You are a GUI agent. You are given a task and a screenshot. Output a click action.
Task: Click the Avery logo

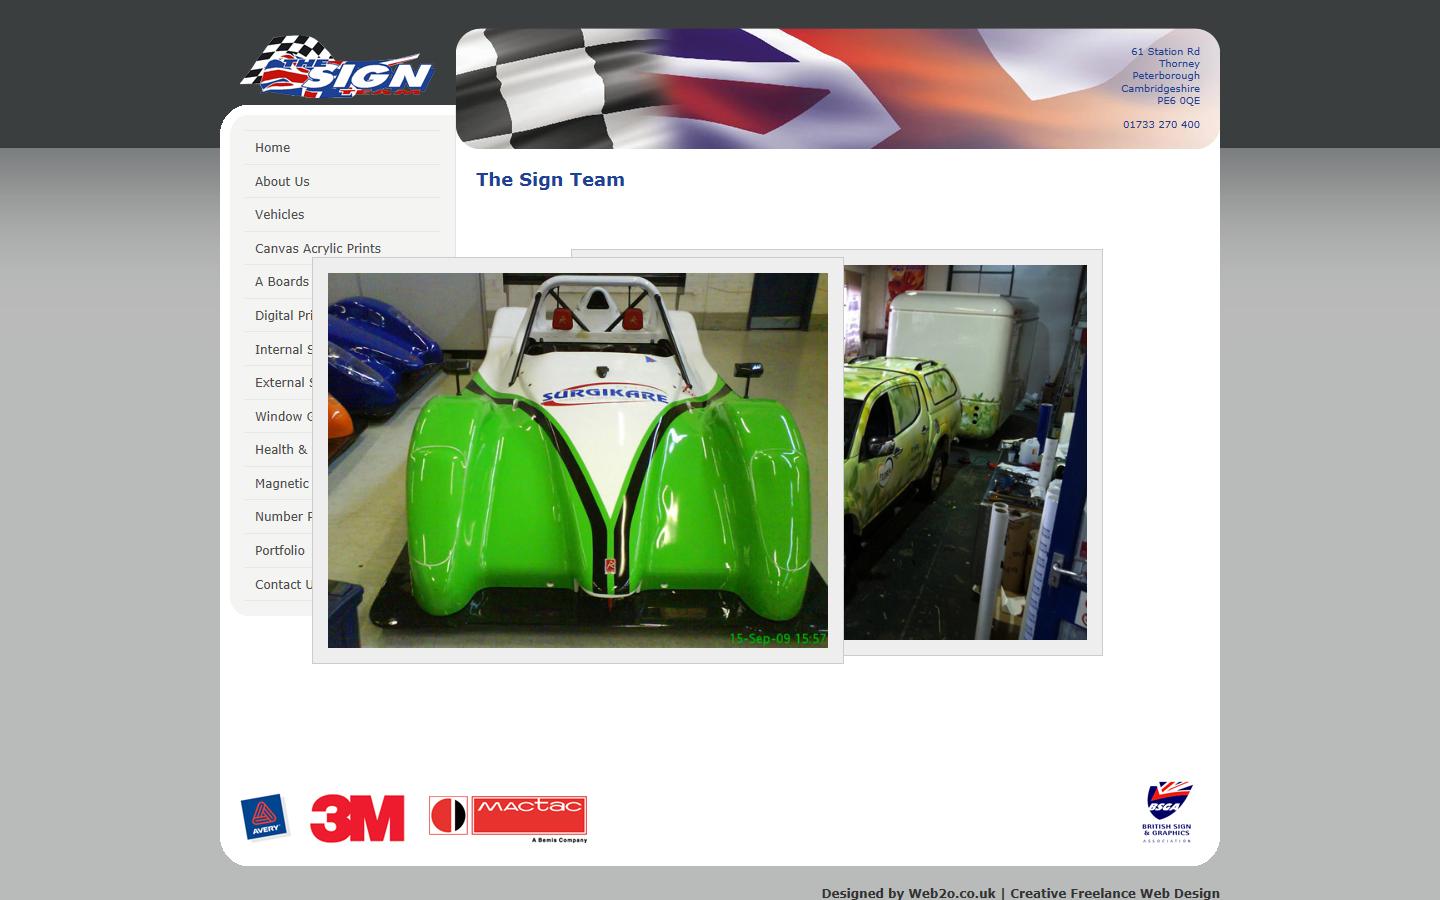(x=264, y=818)
